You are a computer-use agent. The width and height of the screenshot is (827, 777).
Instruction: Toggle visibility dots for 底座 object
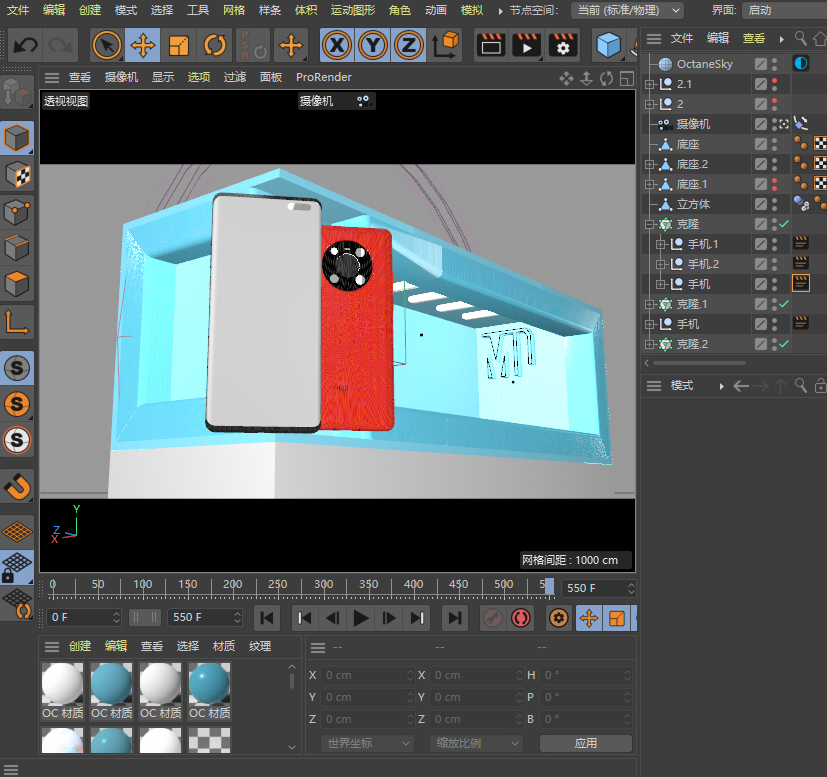point(774,144)
